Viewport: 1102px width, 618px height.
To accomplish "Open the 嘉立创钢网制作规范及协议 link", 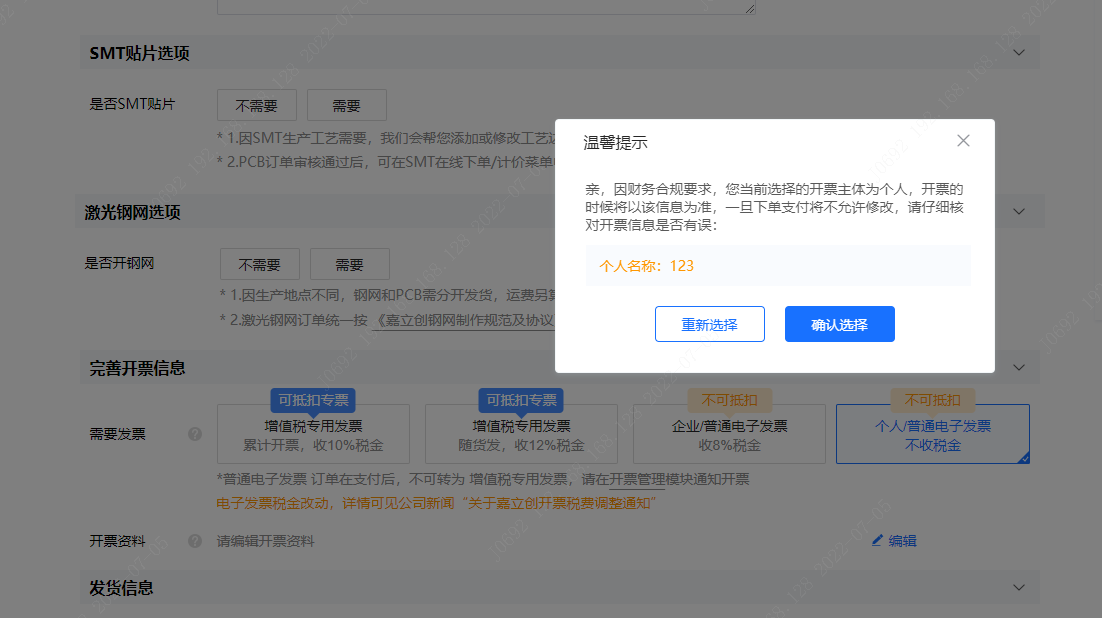I will coord(465,321).
